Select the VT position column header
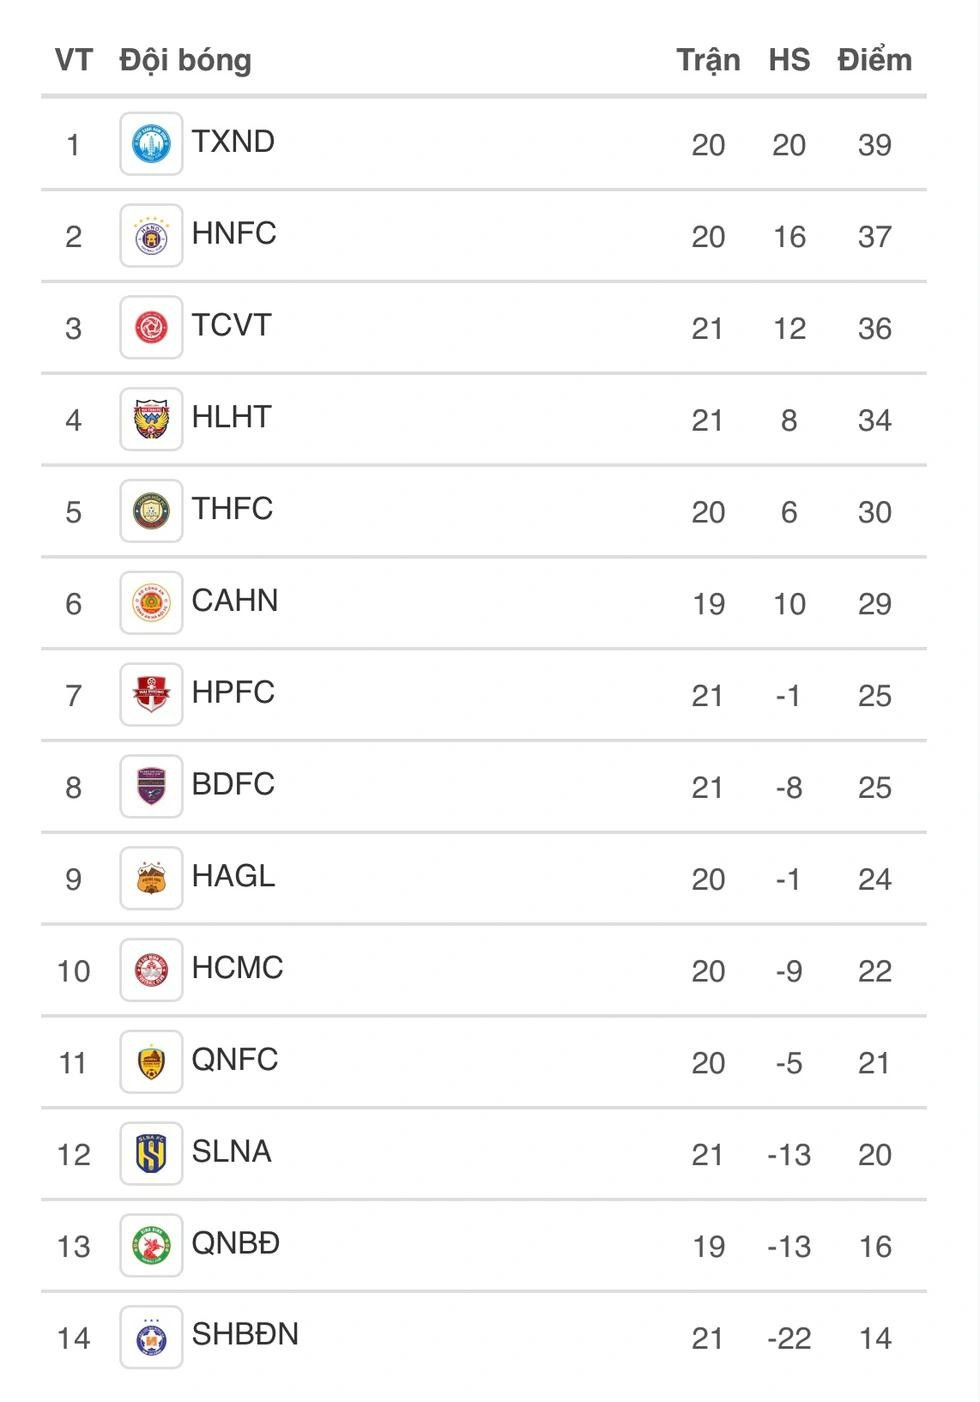980x1402 pixels. click(x=73, y=60)
